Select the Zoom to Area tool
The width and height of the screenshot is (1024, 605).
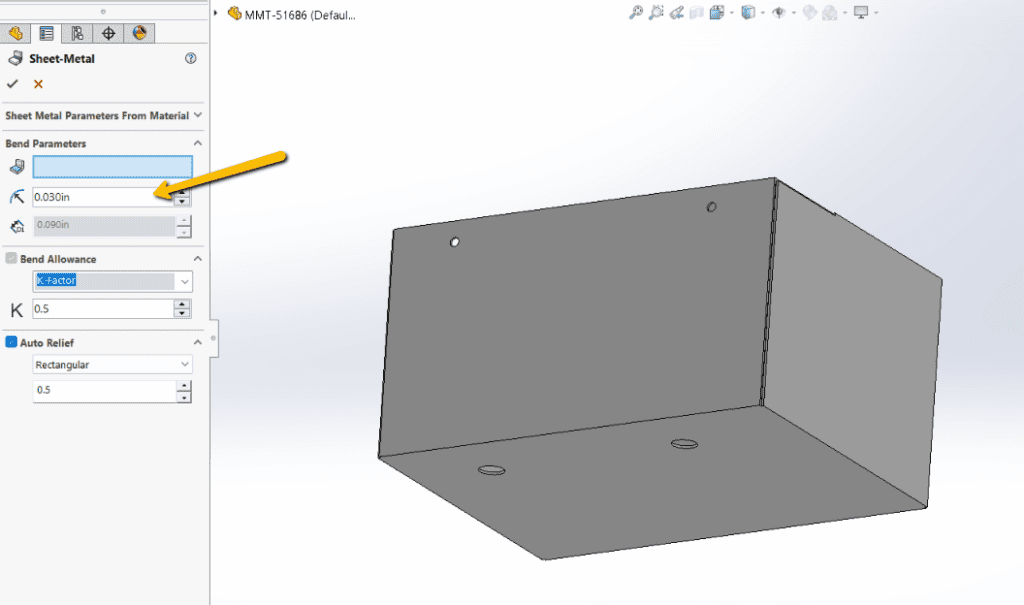click(x=655, y=9)
